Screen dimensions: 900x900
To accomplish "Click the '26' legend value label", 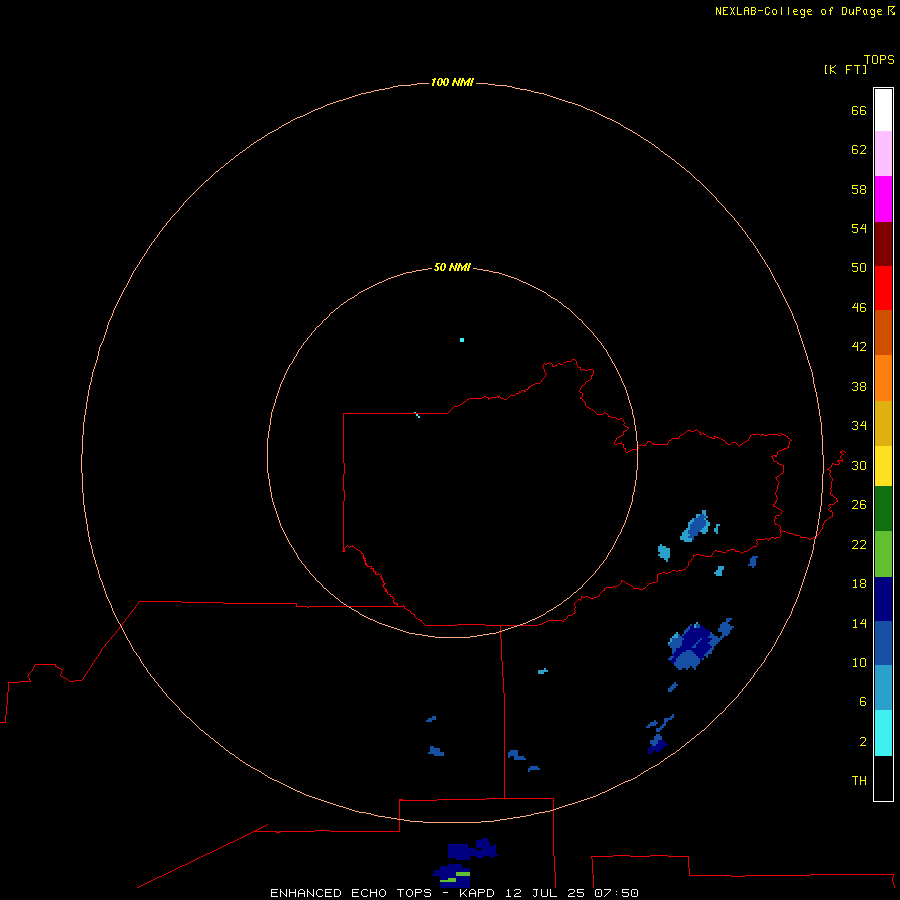I will [x=859, y=505].
